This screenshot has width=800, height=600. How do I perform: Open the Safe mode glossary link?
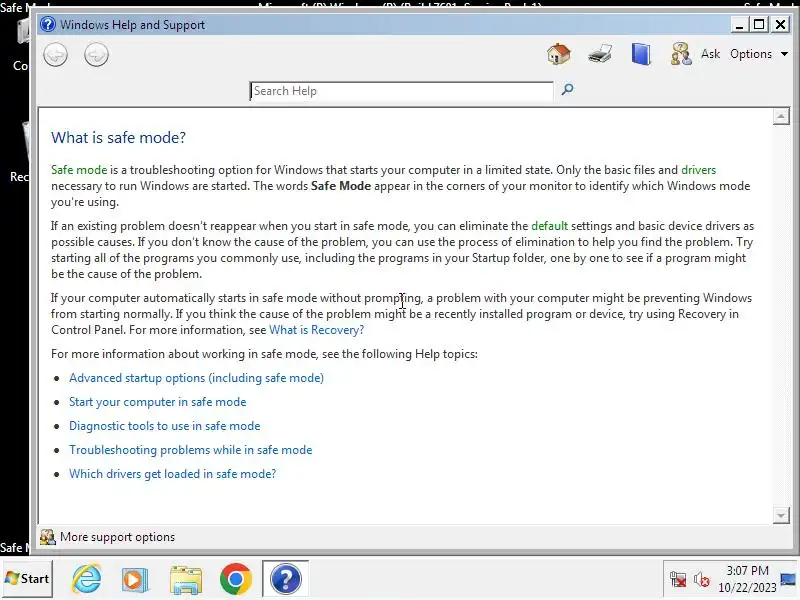pyautogui.click(x=79, y=170)
